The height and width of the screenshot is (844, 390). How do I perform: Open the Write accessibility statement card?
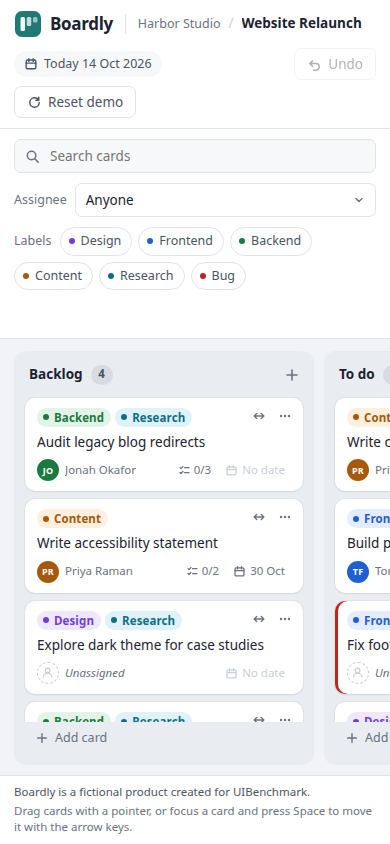pos(164,546)
